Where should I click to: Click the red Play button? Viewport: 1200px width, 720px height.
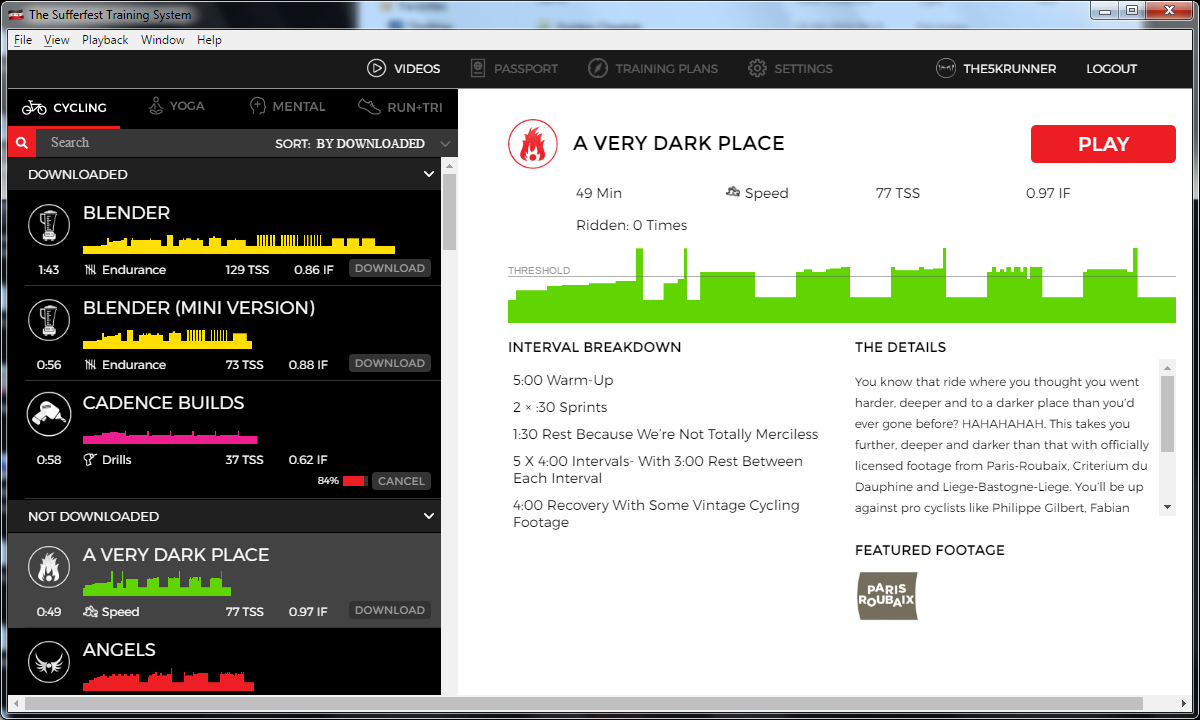(1103, 144)
